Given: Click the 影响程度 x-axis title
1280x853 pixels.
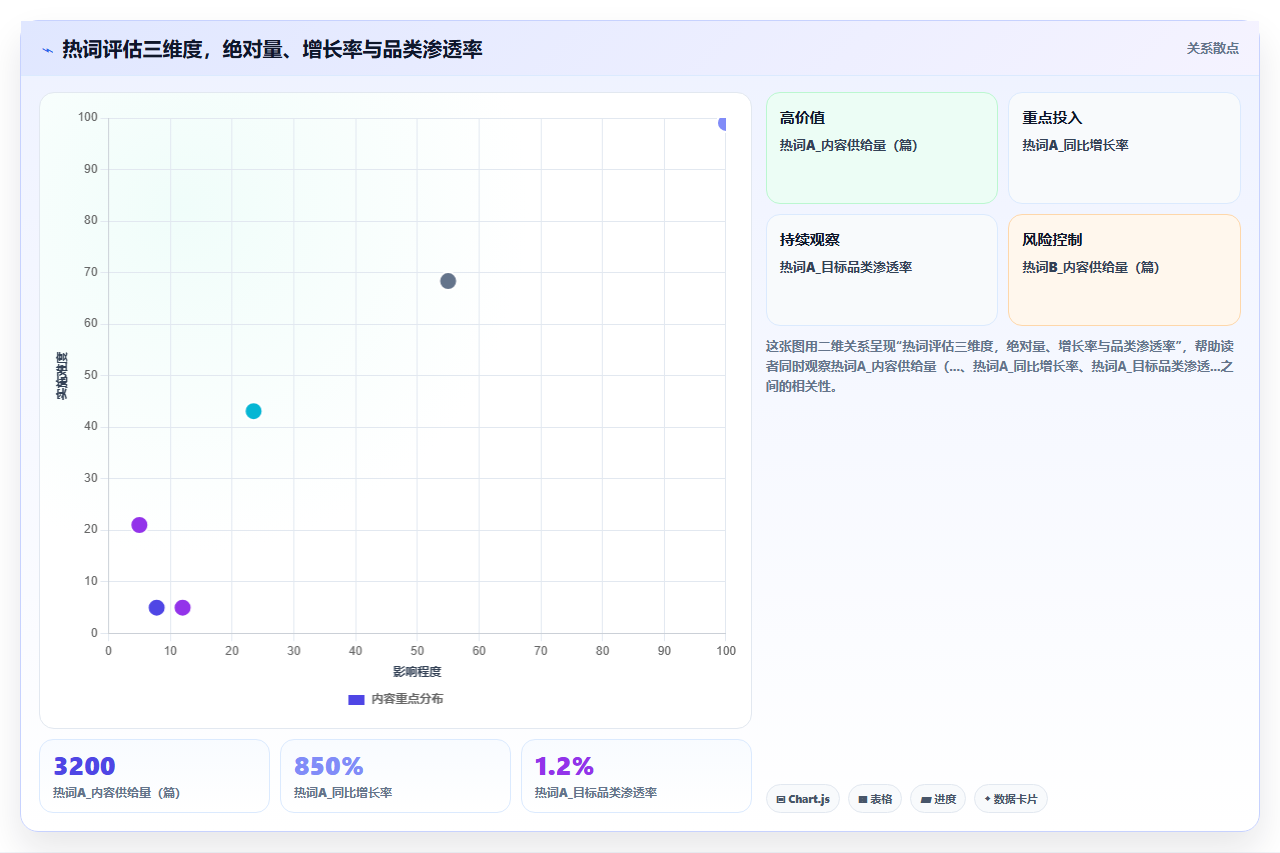Looking at the screenshot, I should point(417,671).
